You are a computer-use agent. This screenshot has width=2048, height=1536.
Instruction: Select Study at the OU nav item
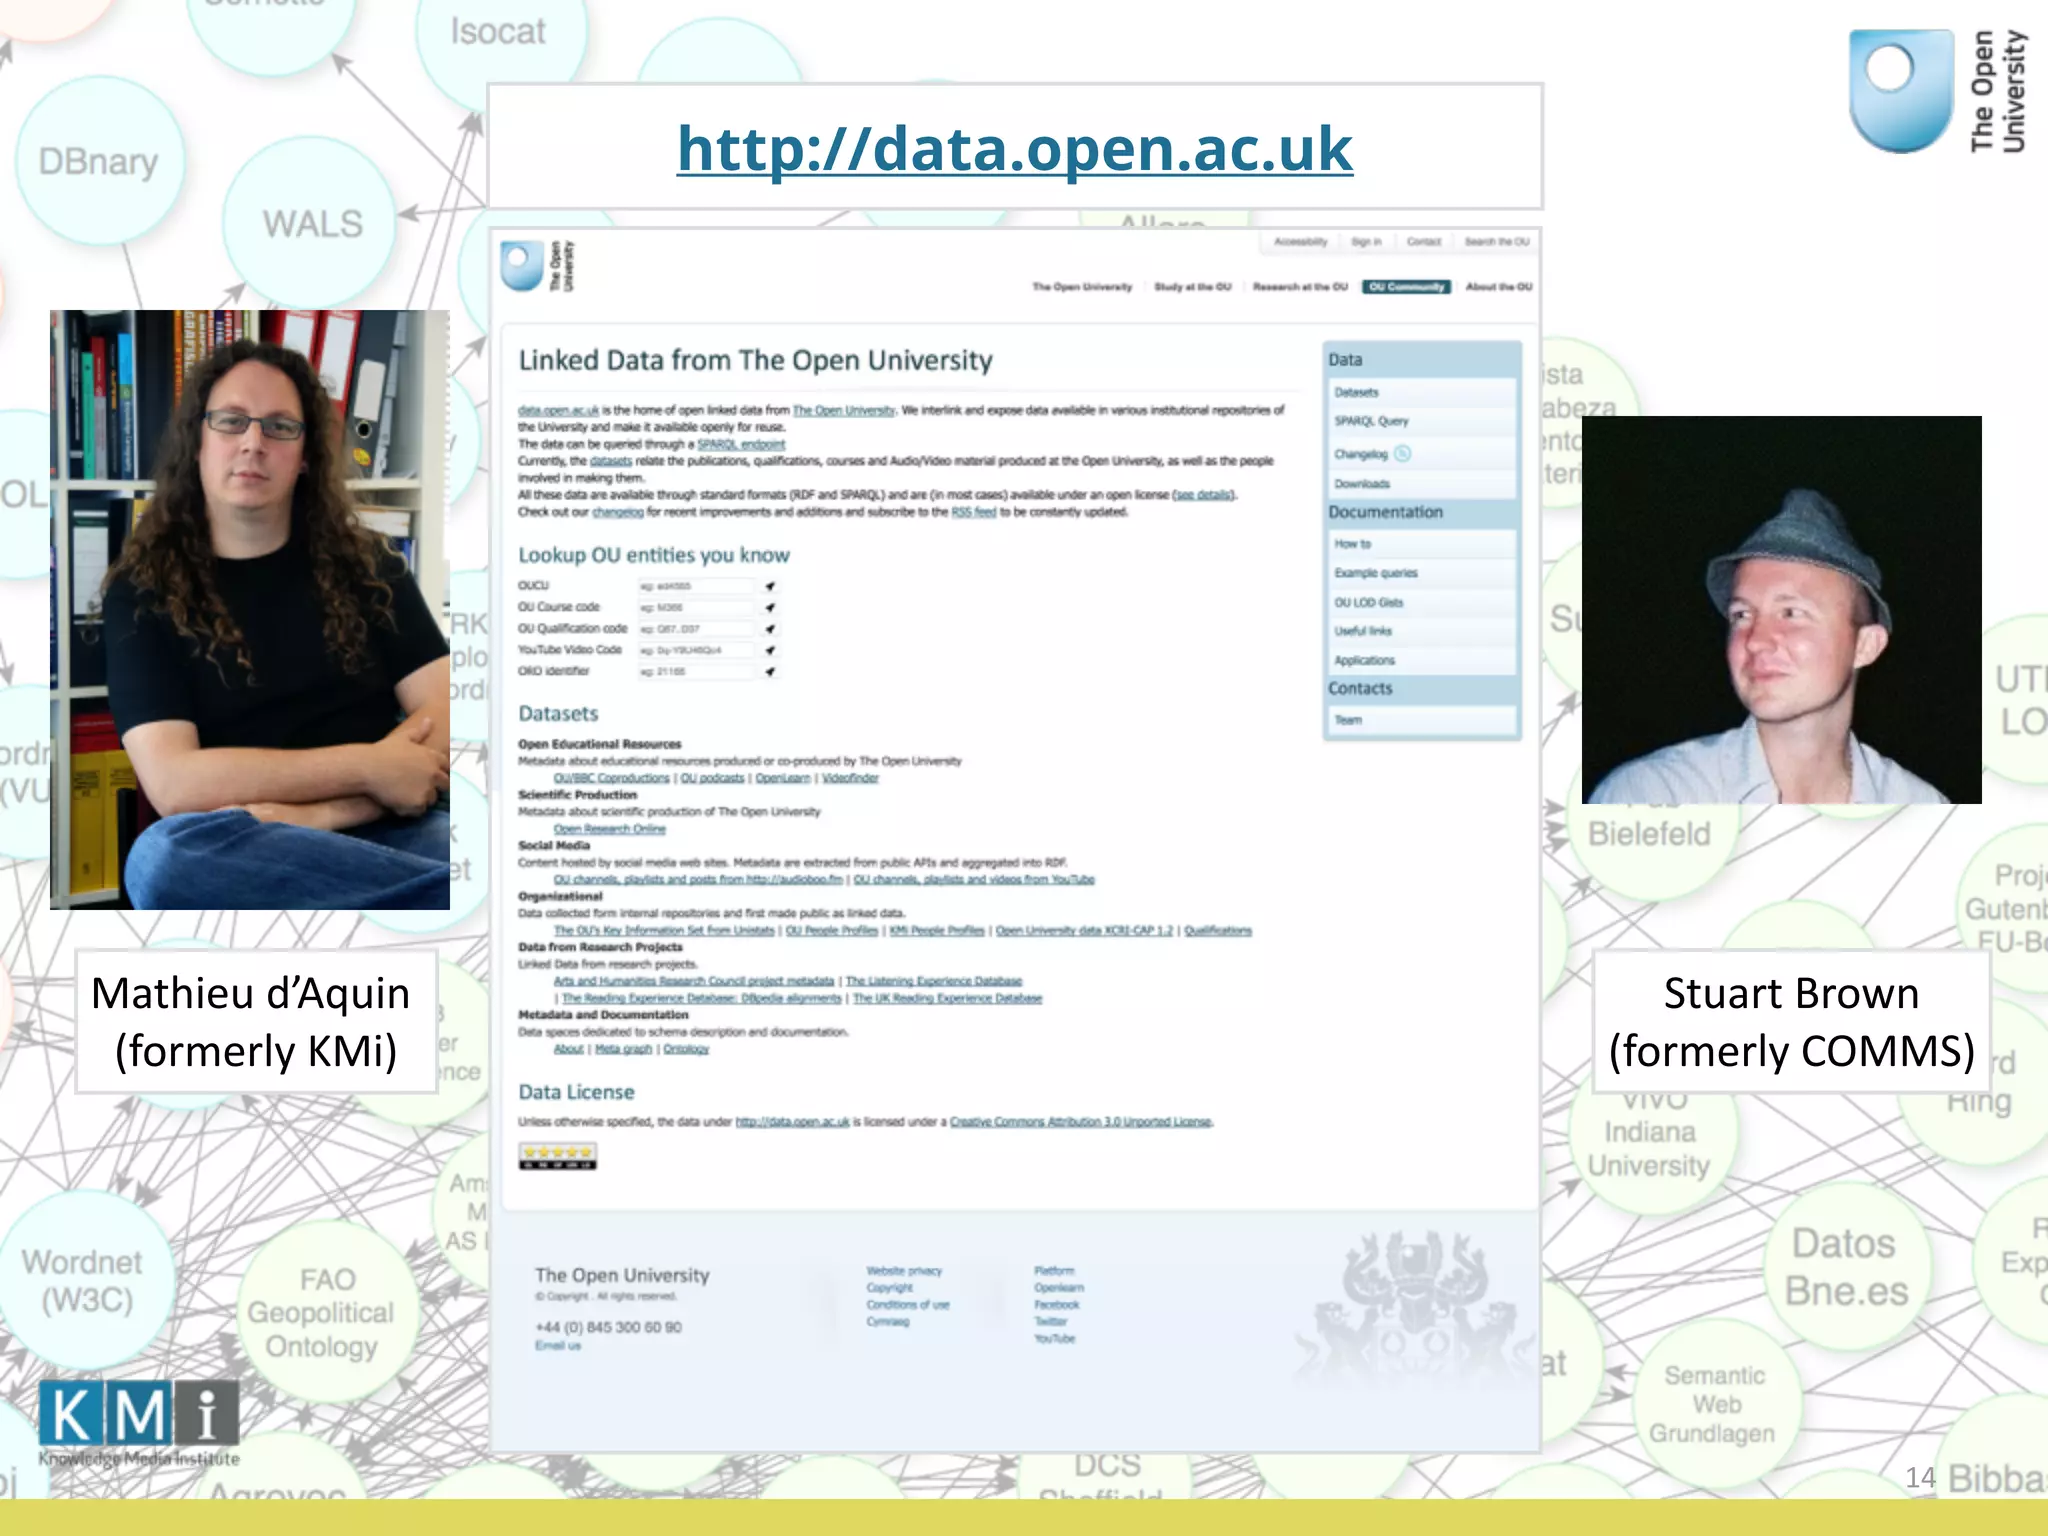[1192, 287]
